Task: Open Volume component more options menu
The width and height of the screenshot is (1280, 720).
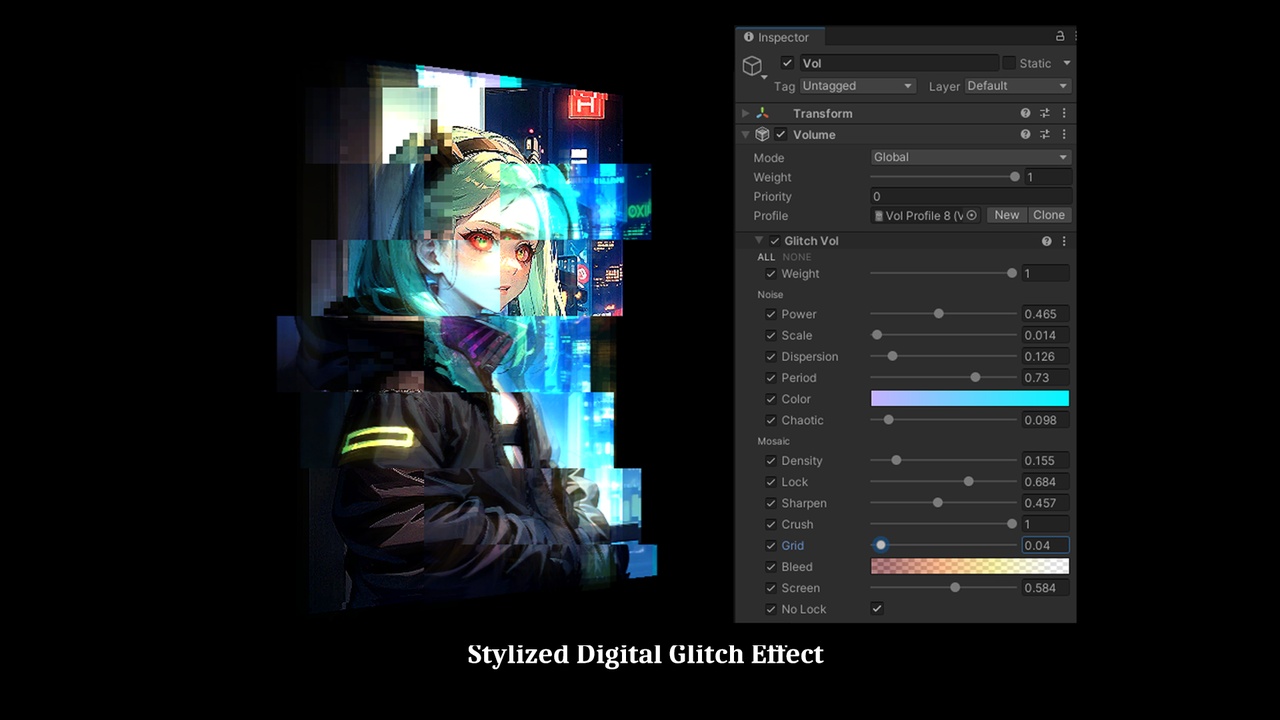Action: 1064,134
